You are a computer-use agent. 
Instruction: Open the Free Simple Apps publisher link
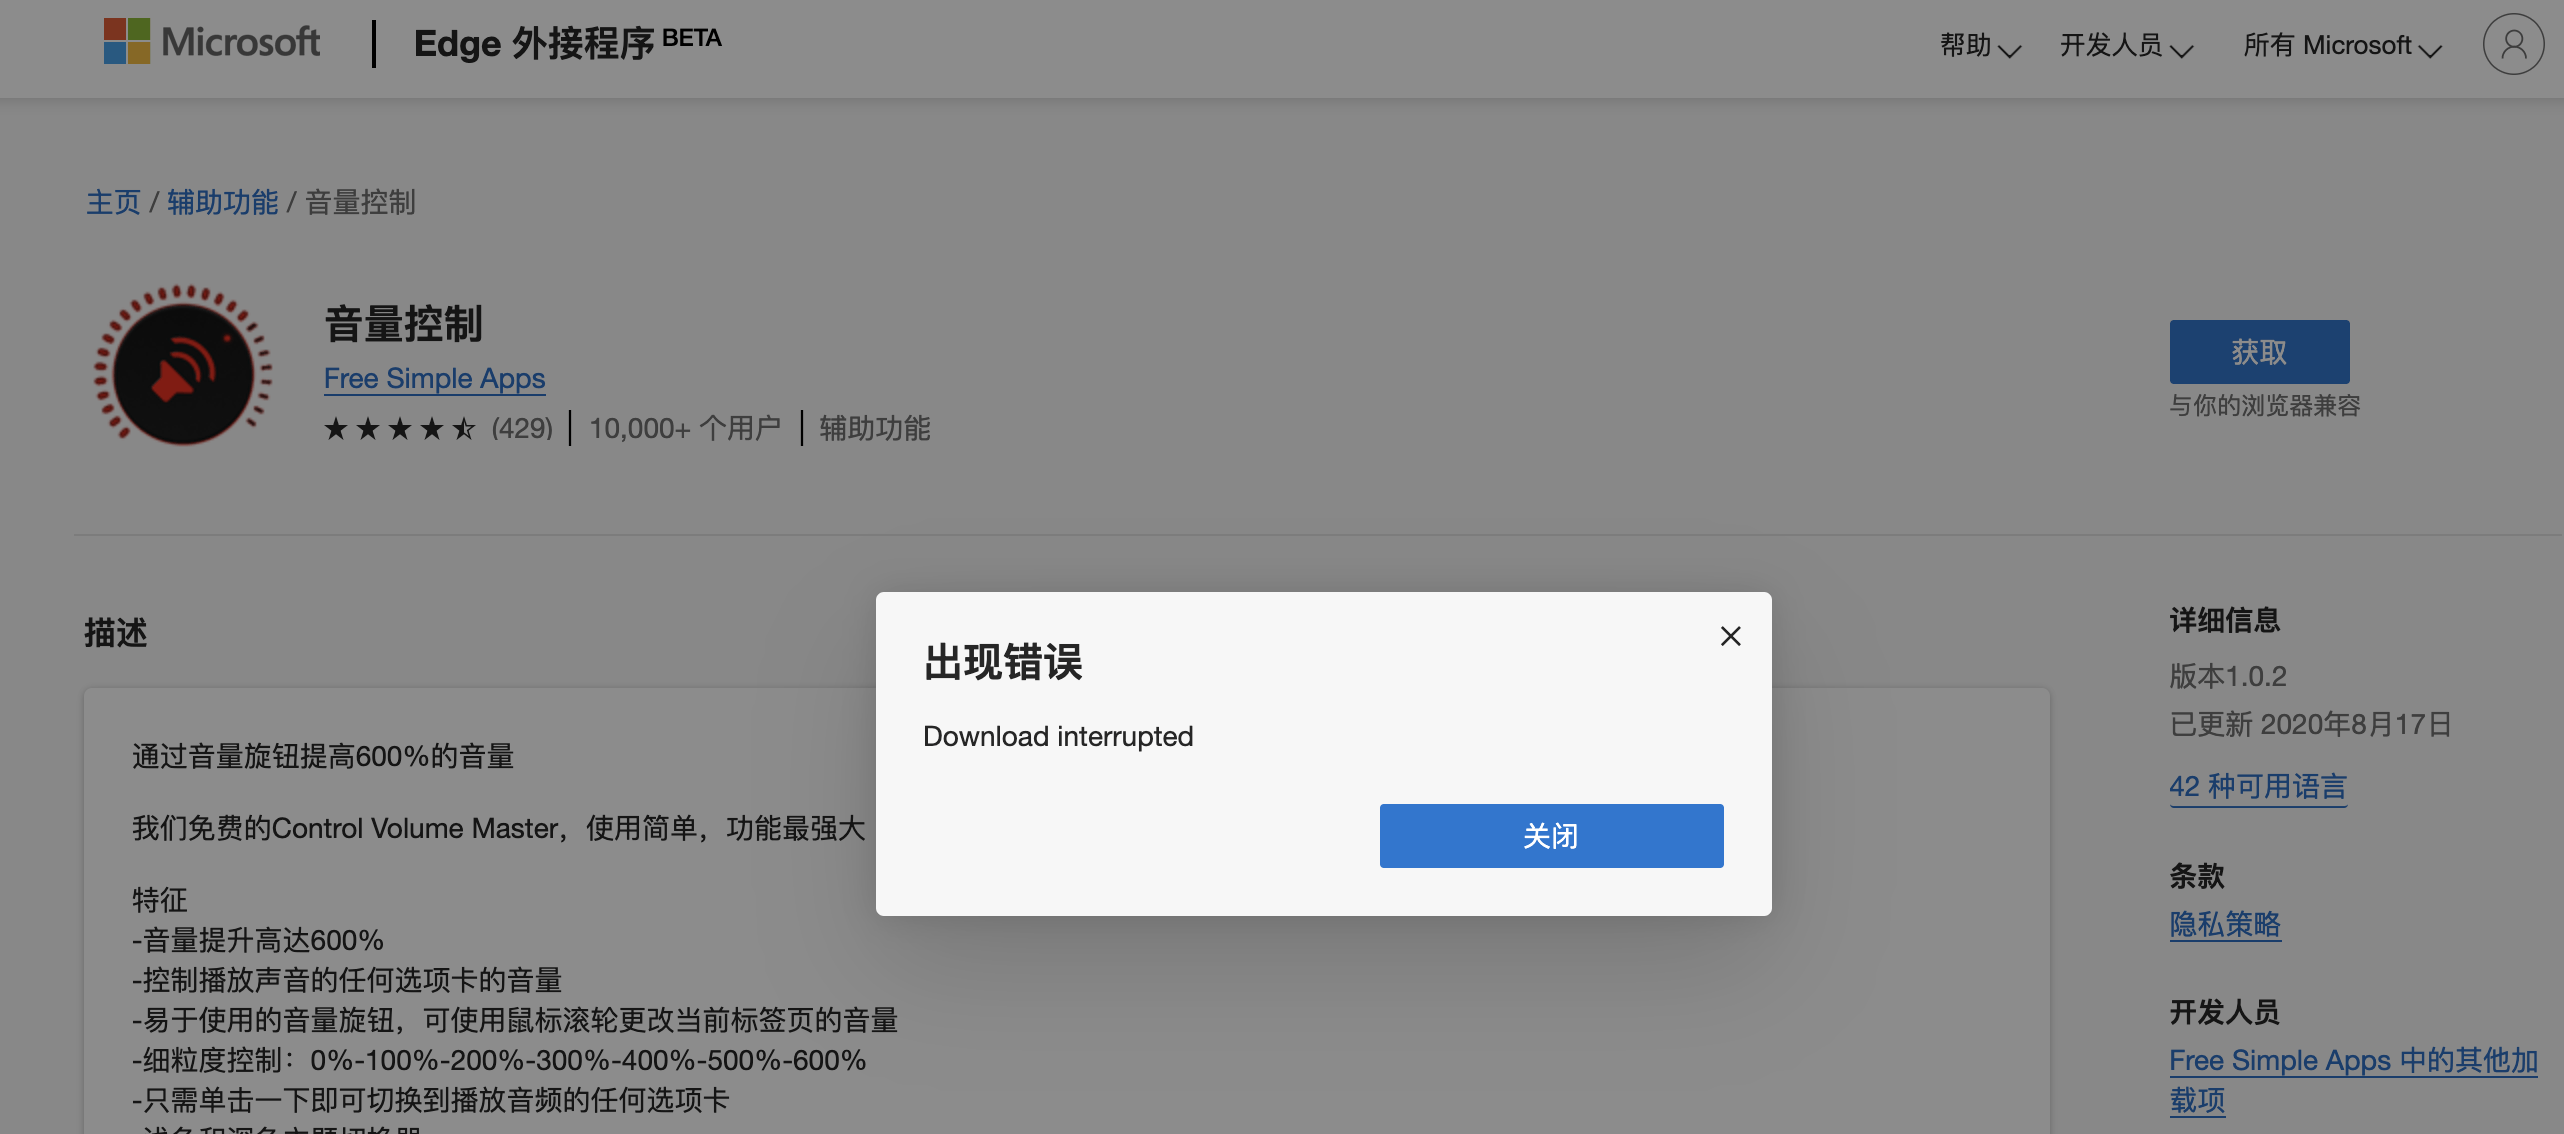tap(434, 379)
